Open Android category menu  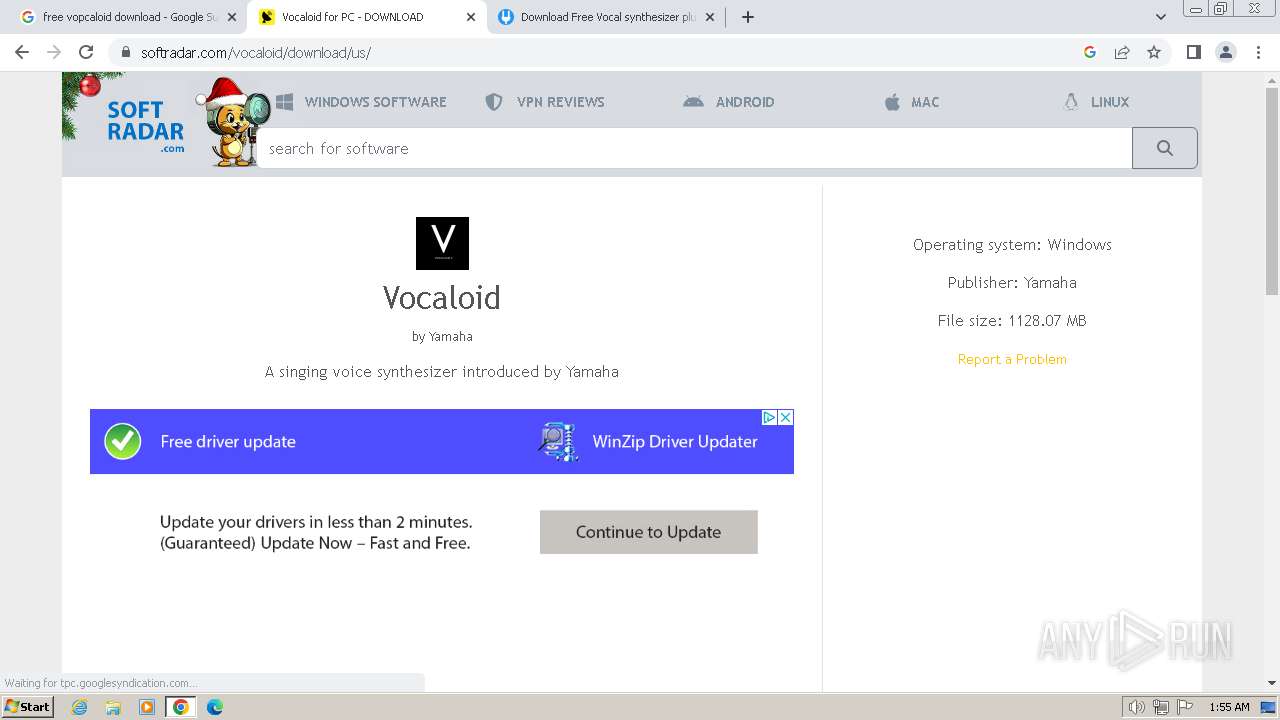click(729, 102)
